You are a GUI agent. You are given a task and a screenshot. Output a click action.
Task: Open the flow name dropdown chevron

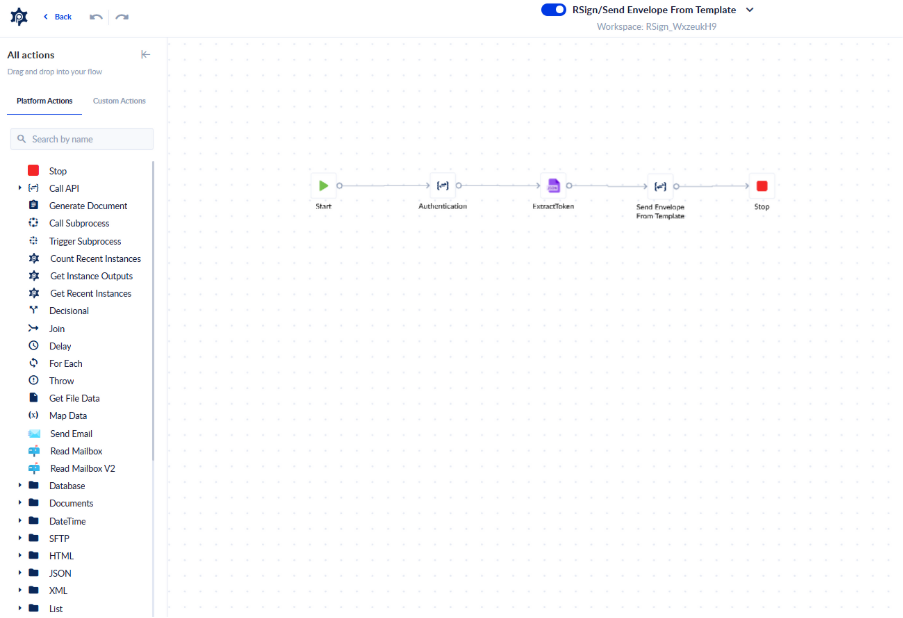[750, 10]
